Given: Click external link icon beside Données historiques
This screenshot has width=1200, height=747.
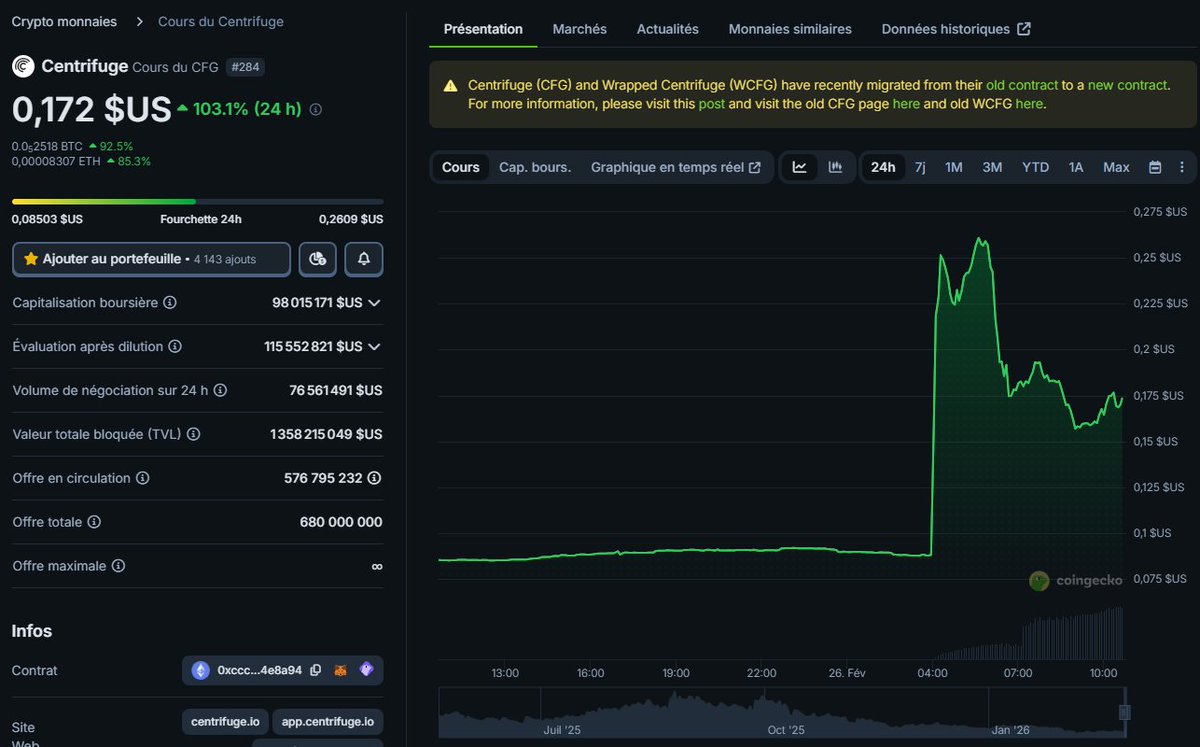Looking at the screenshot, I should [1024, 29].
